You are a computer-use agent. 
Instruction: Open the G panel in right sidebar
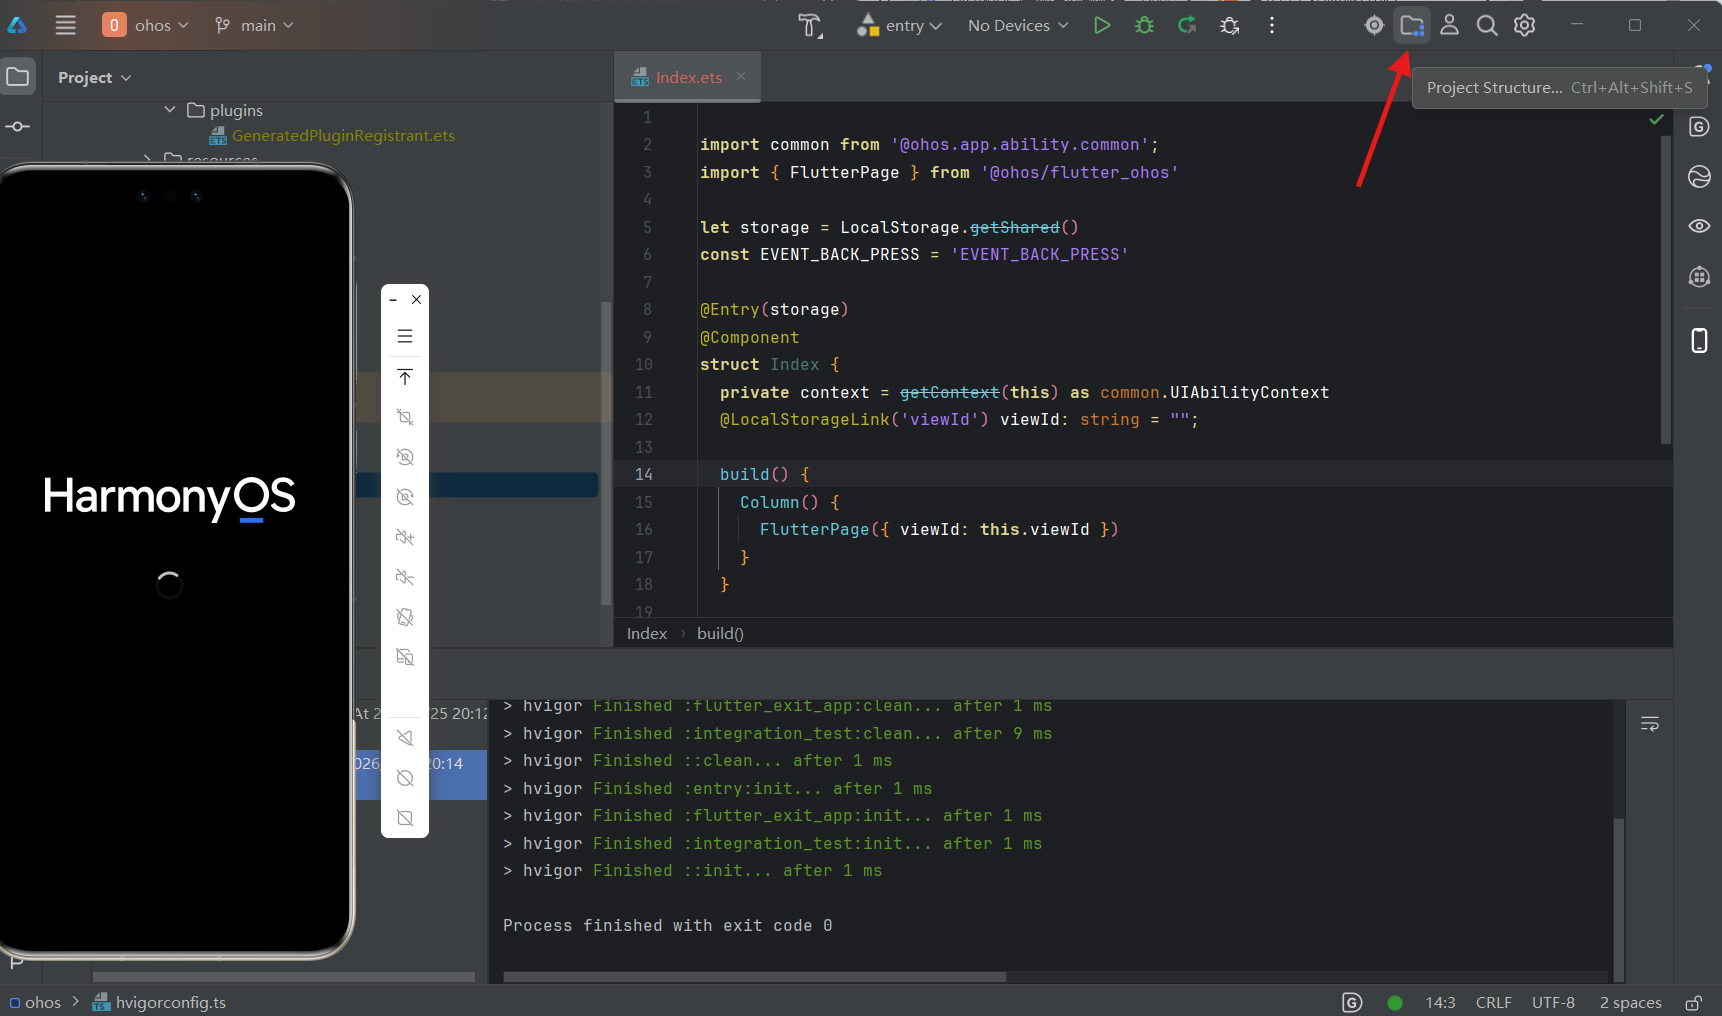(x=1699, y=127)
